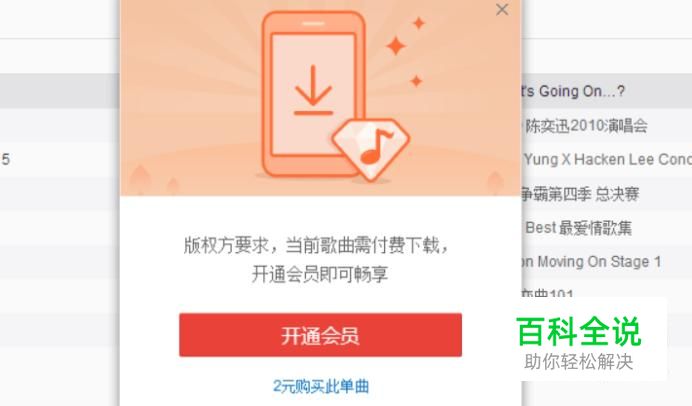Click the 助你轻松解决 slogan text
The height and width of the screenshot is (406, 692).
(x=579, y=362)
